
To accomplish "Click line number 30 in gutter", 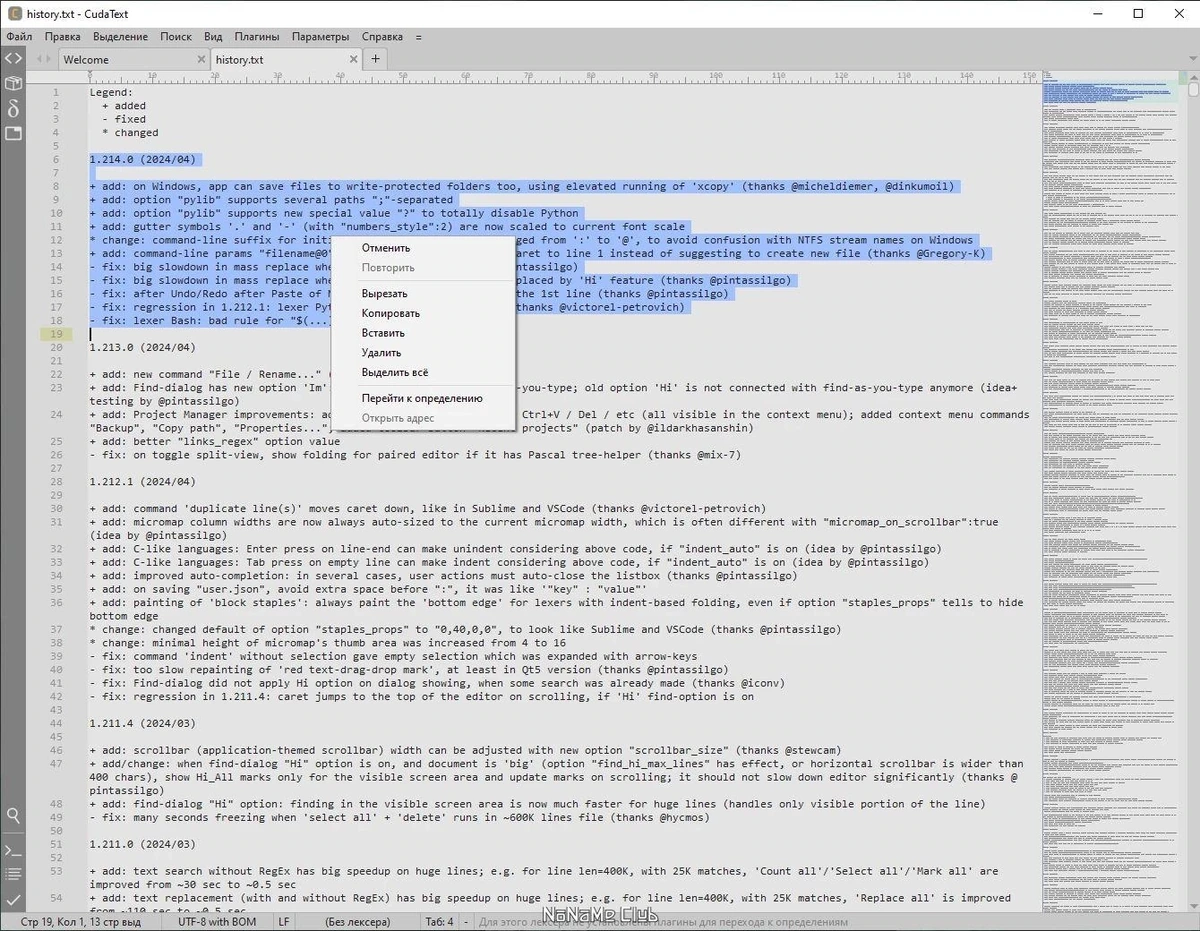I will click(x=55, y=509).
